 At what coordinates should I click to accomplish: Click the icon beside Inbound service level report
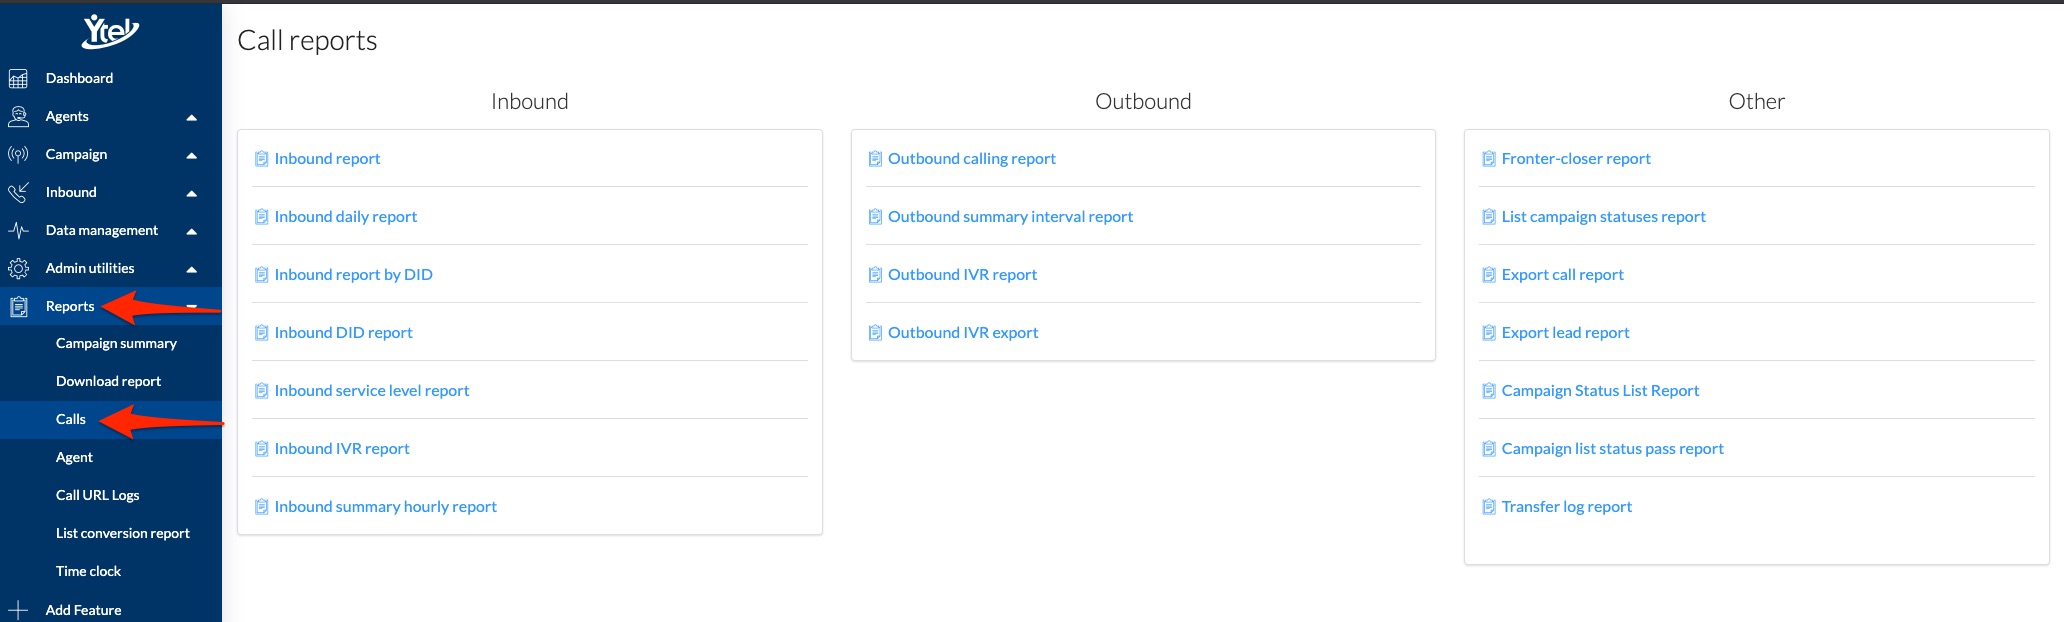[261, 390]
